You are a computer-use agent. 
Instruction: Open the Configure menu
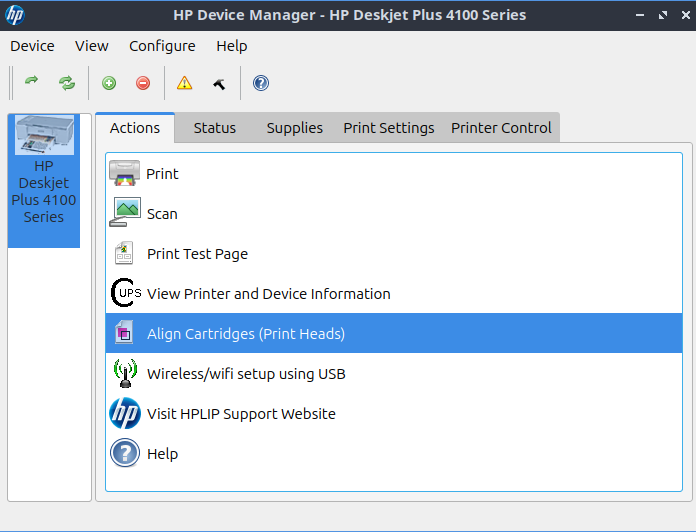tap(162, 46)
